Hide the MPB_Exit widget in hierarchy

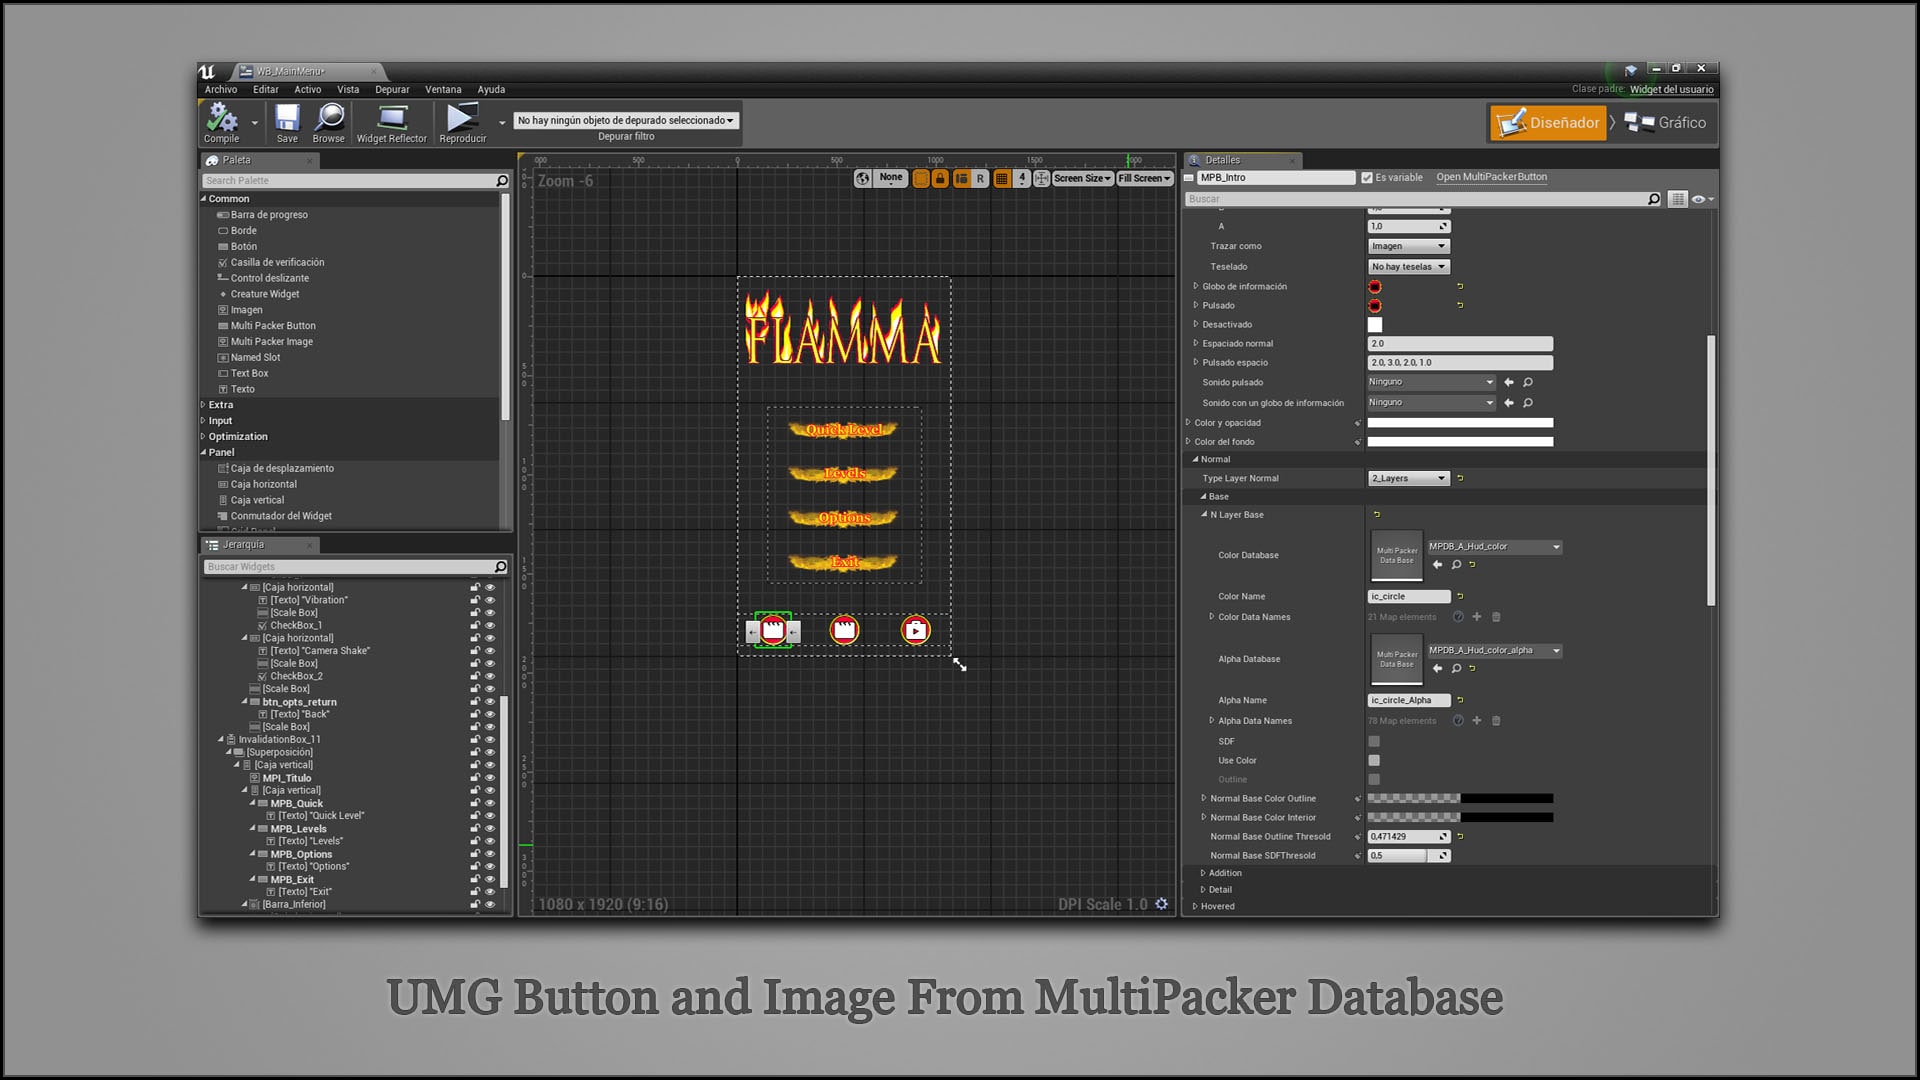pos(489,879)
